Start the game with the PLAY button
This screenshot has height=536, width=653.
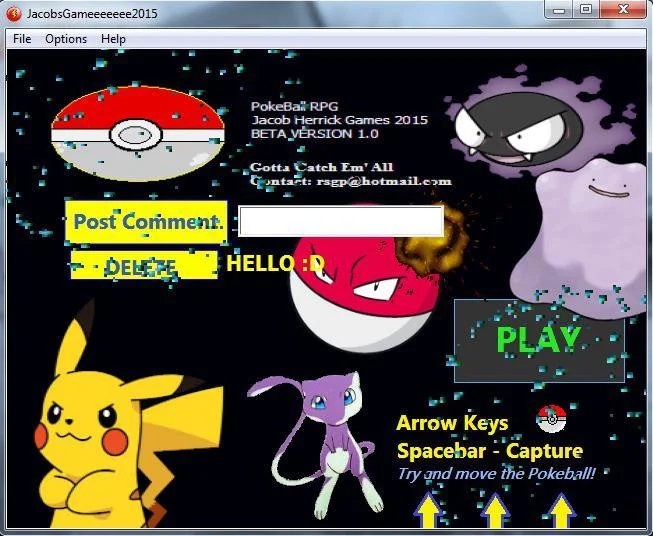[539, 340]
